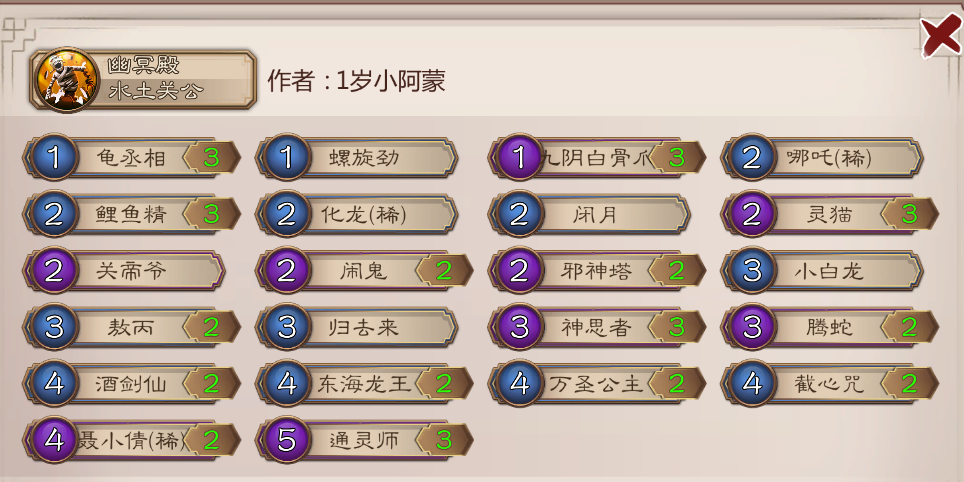This screenshot has height=482, width=964.
Task: Click the count badge on 闹鬼
Action: (x=444, y=270)
